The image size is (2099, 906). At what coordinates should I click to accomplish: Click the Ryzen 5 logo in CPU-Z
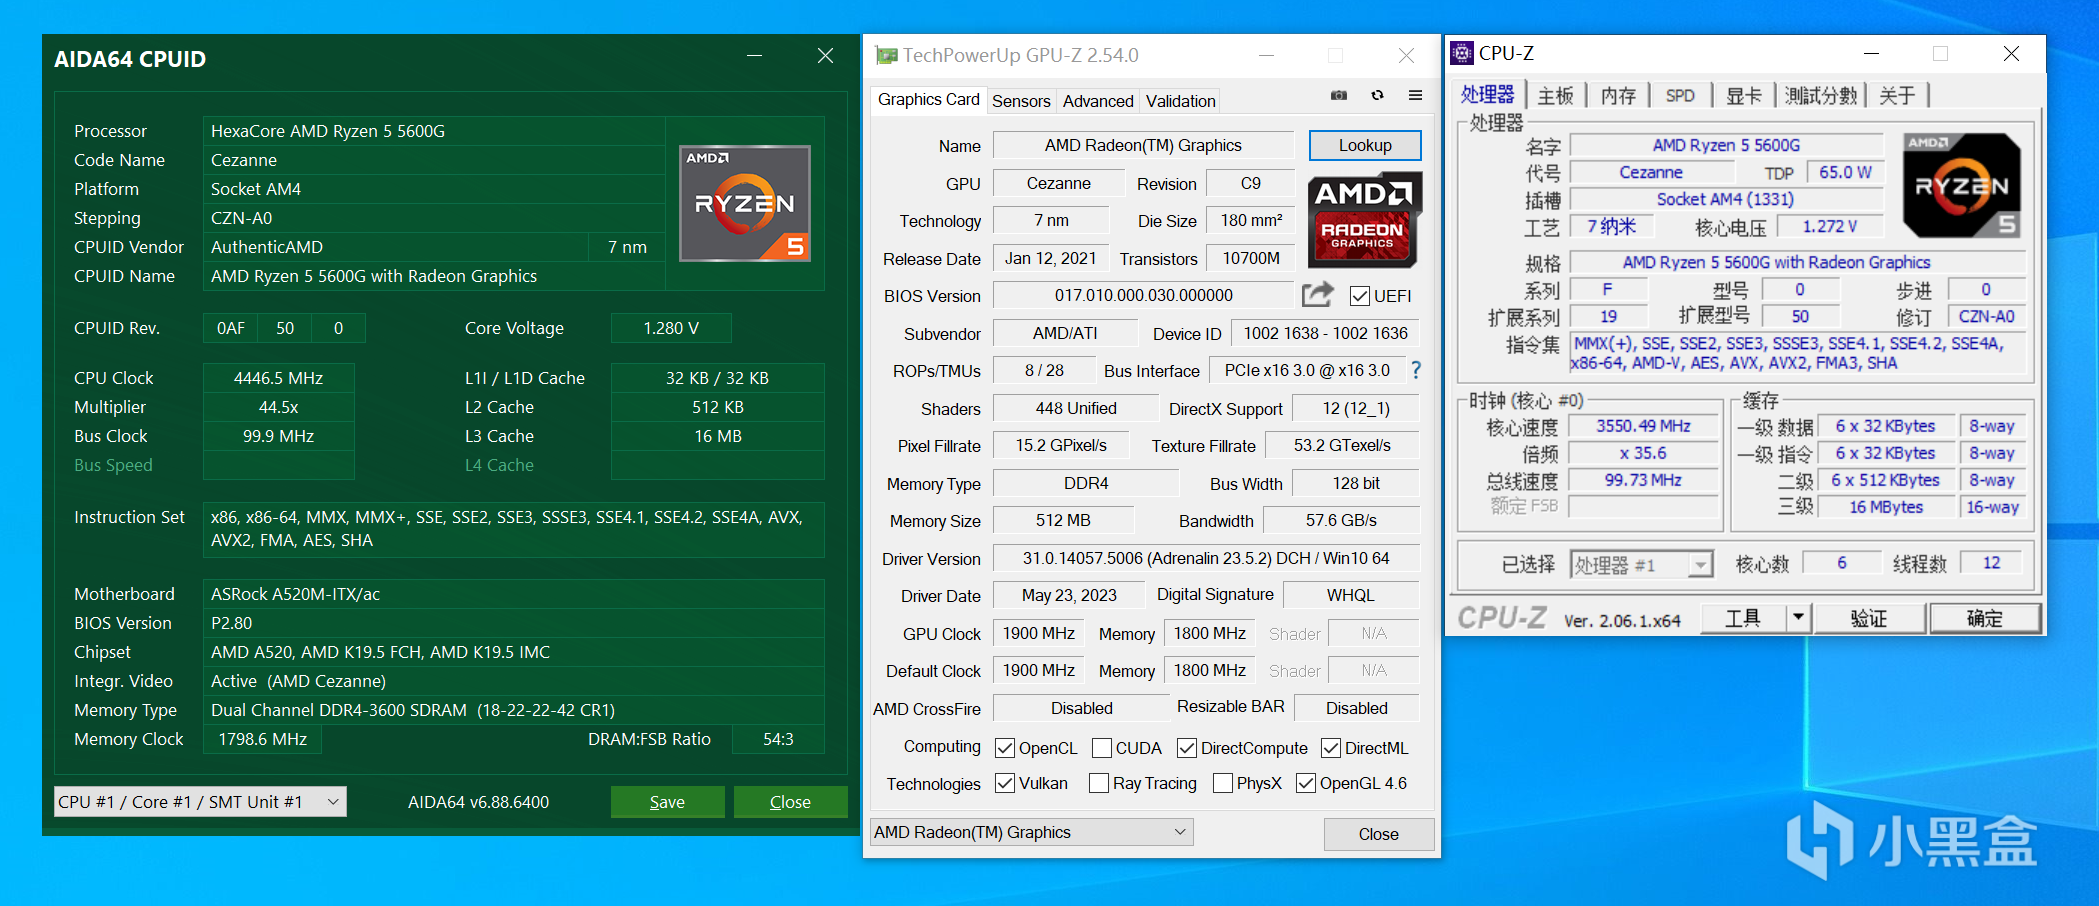click(1961, 186)
